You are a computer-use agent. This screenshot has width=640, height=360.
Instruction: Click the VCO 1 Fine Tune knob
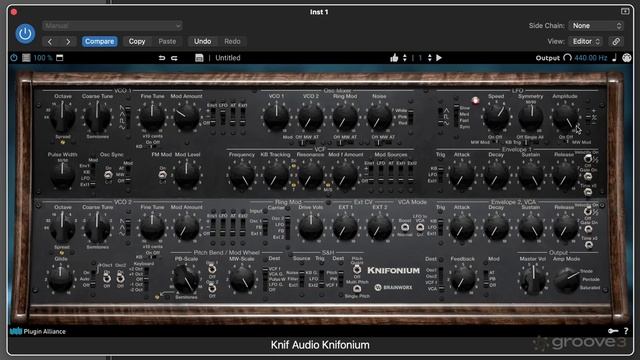[152, 117]
